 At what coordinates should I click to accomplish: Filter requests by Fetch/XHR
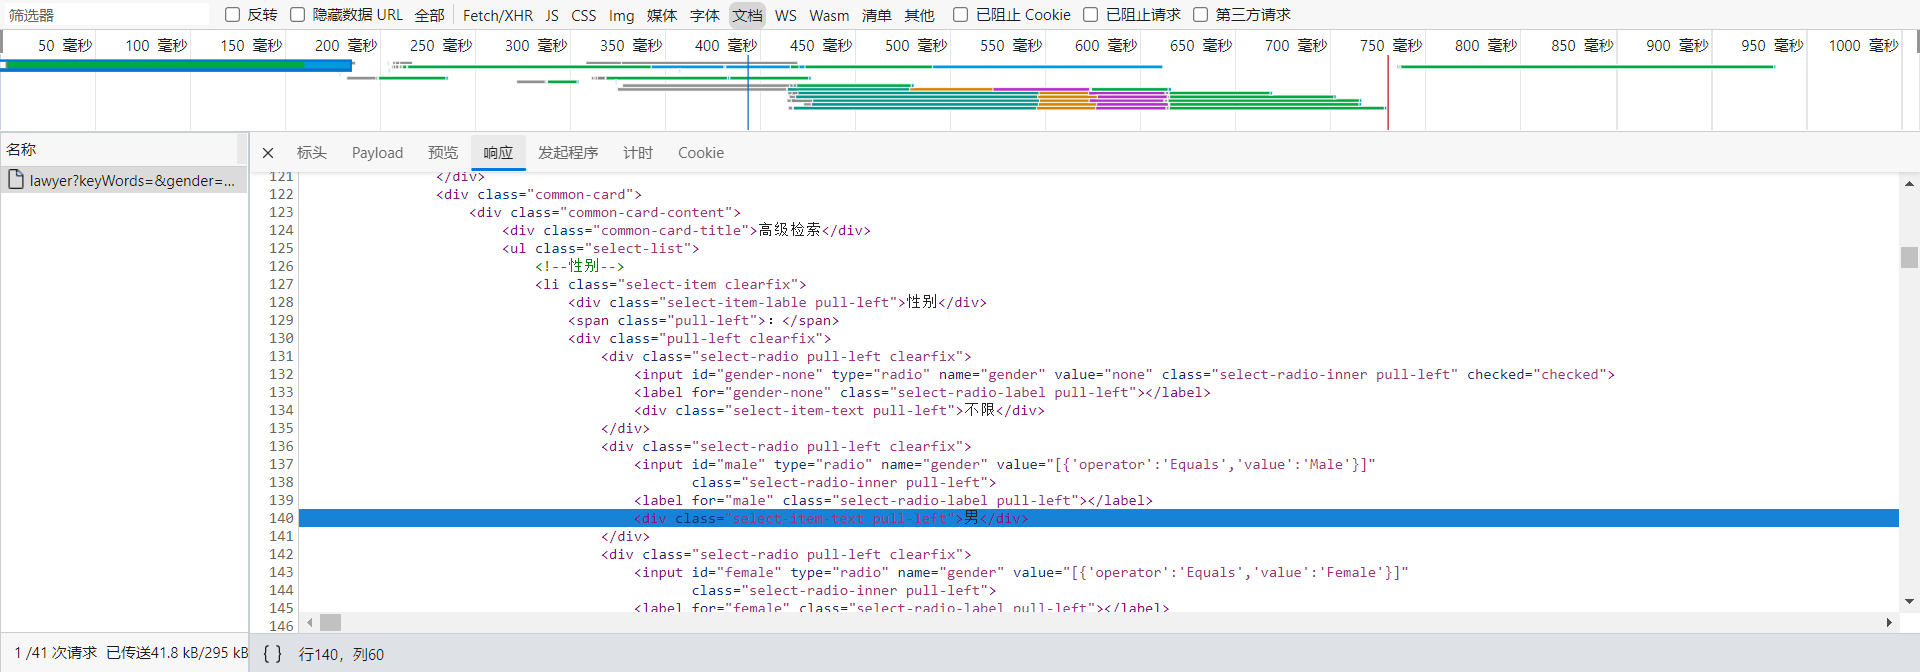pyautogui.click(x=497, y=15)
